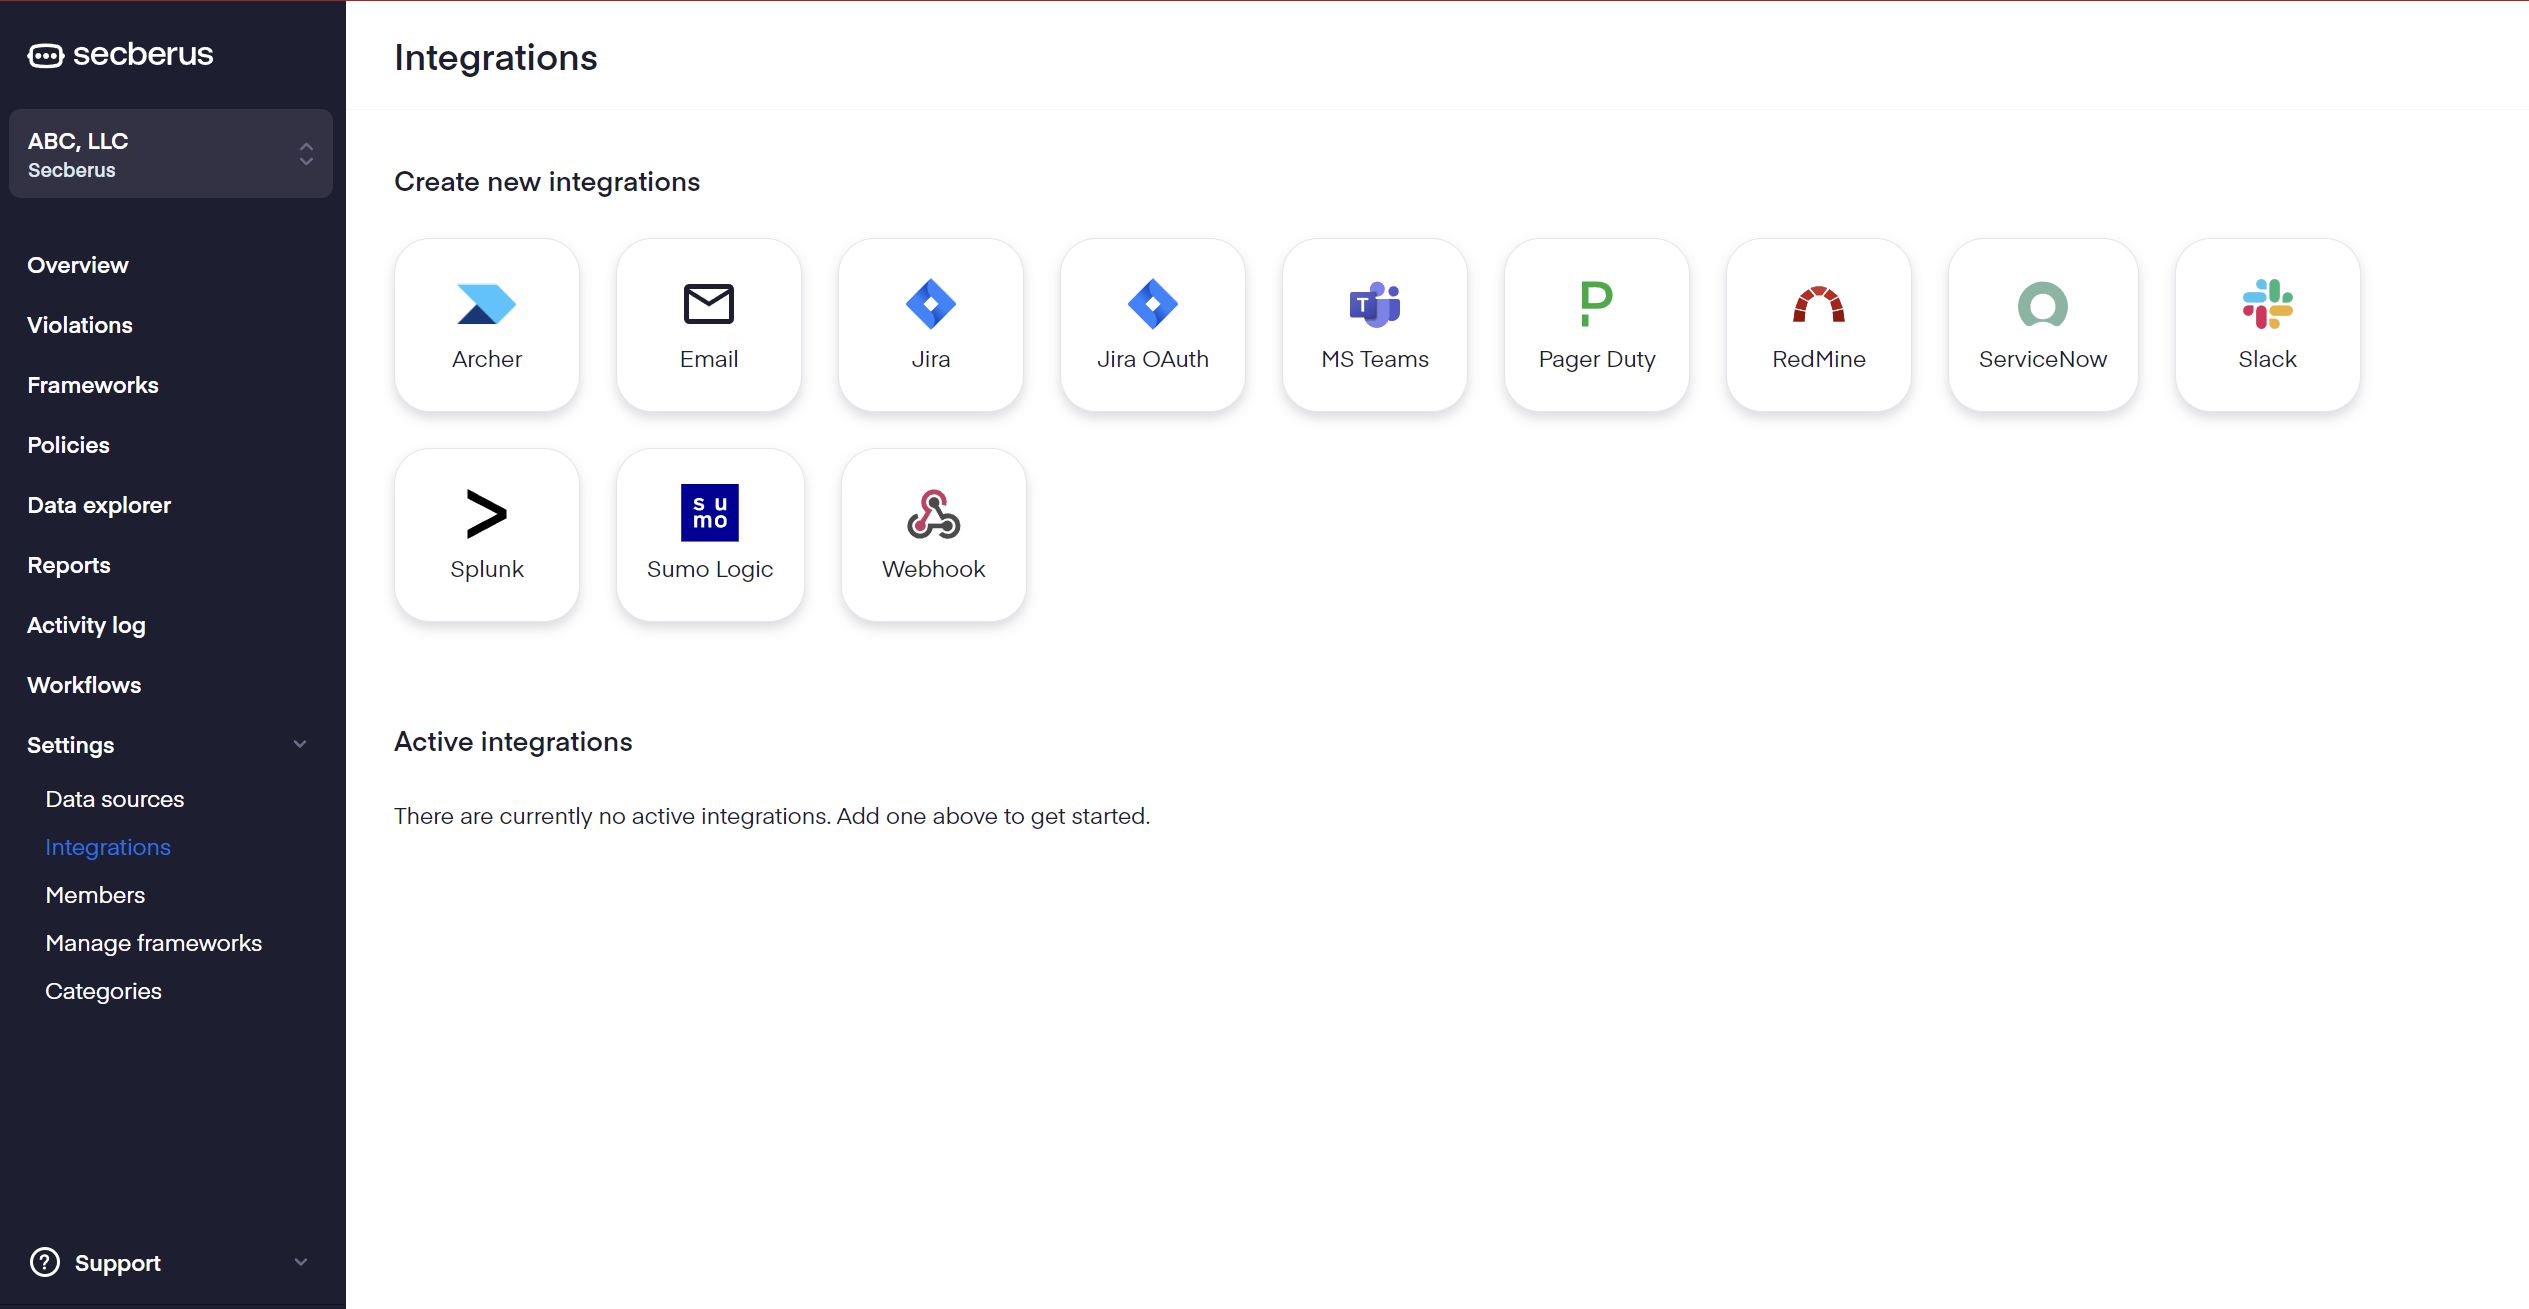Click the Email card label
Viewport: 2529px width, 1309px height.
(x=709, y=359)
